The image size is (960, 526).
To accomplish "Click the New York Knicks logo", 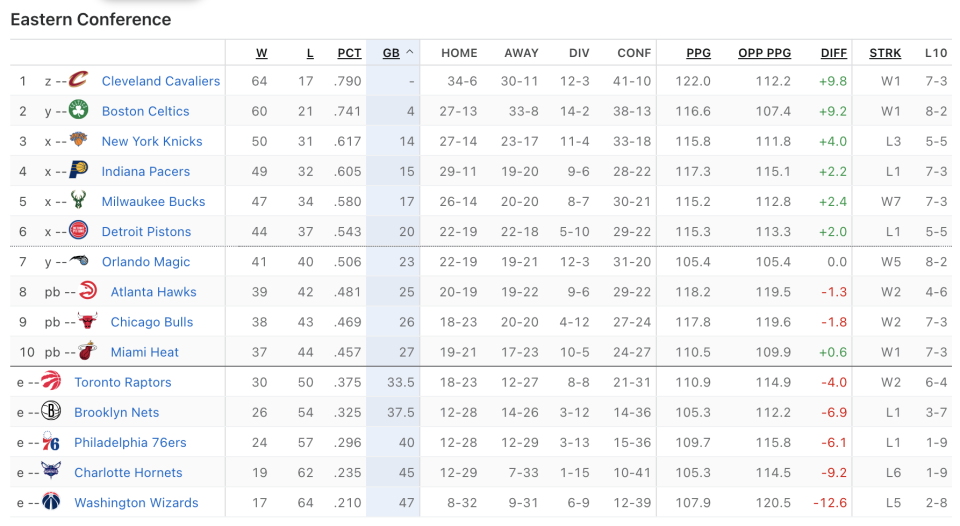I will [79, 141].
